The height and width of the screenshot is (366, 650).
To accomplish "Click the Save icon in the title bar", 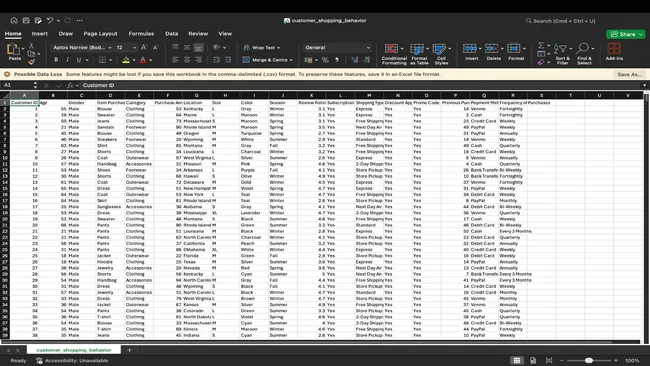I will (26, 20).
